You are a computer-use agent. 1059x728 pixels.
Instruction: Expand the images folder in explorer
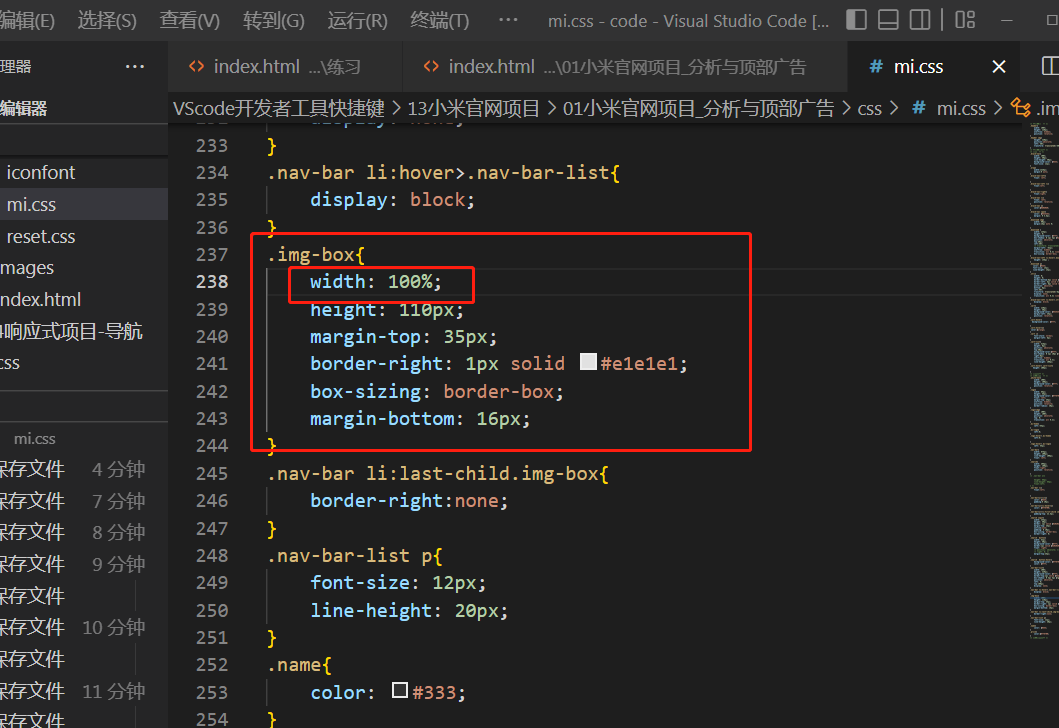tap(84, 267)
